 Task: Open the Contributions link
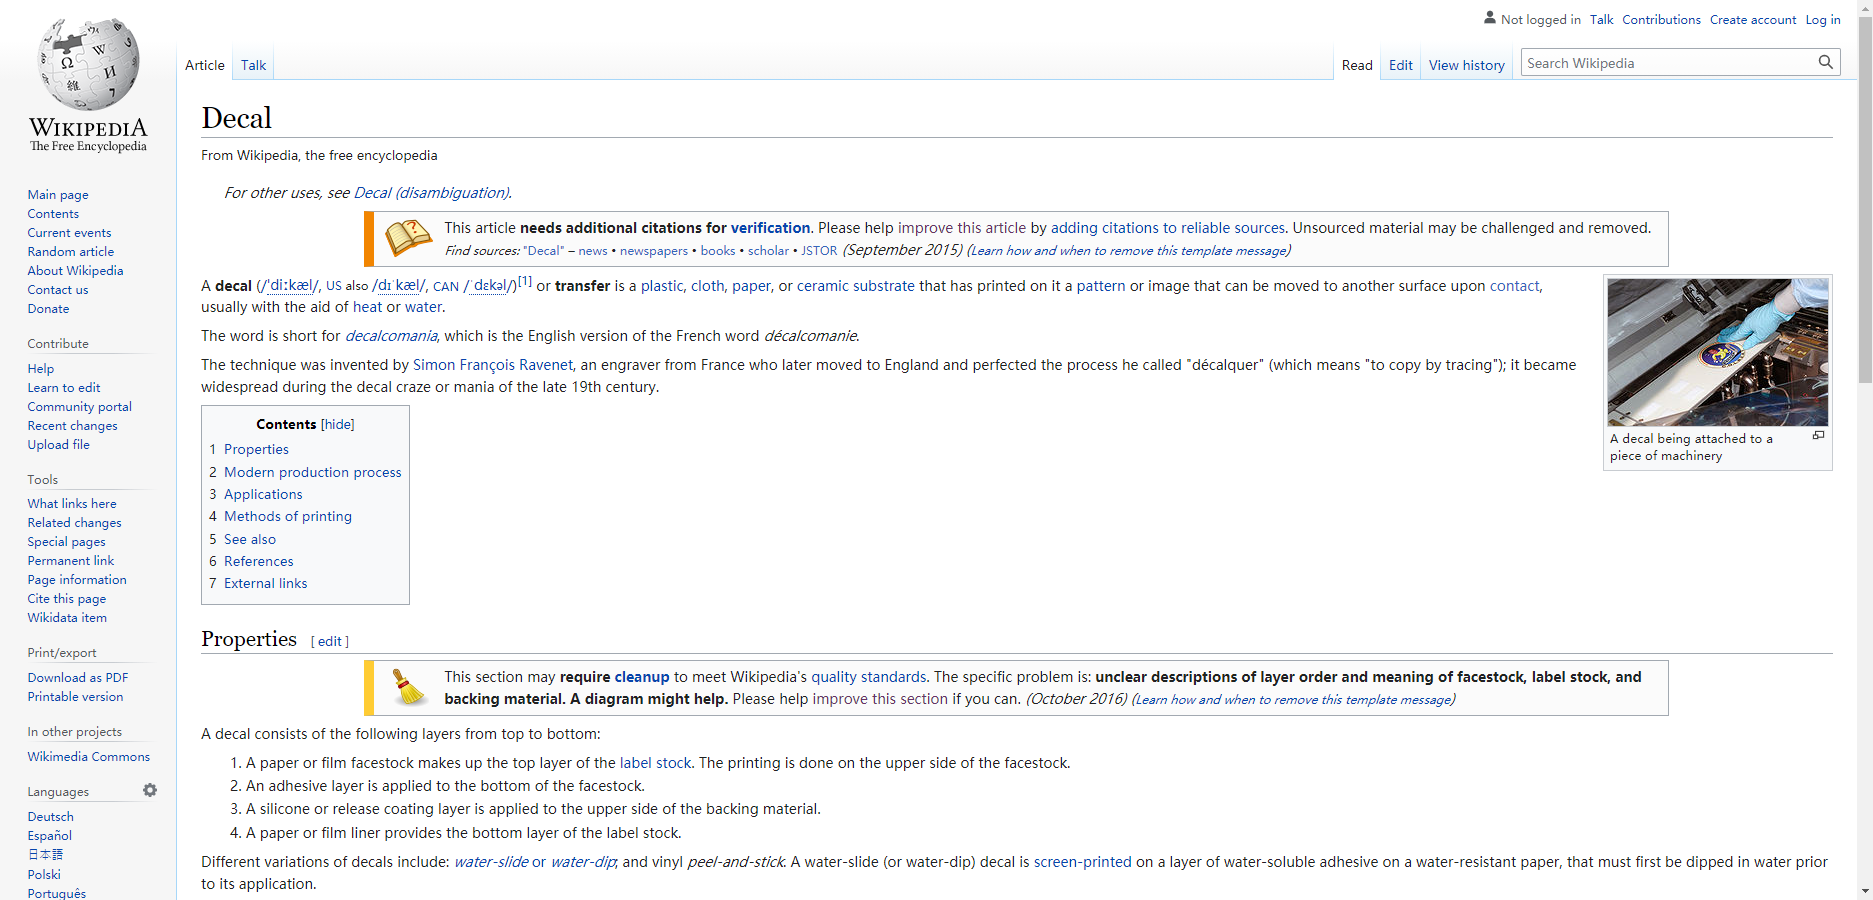tap(1661, 19)
